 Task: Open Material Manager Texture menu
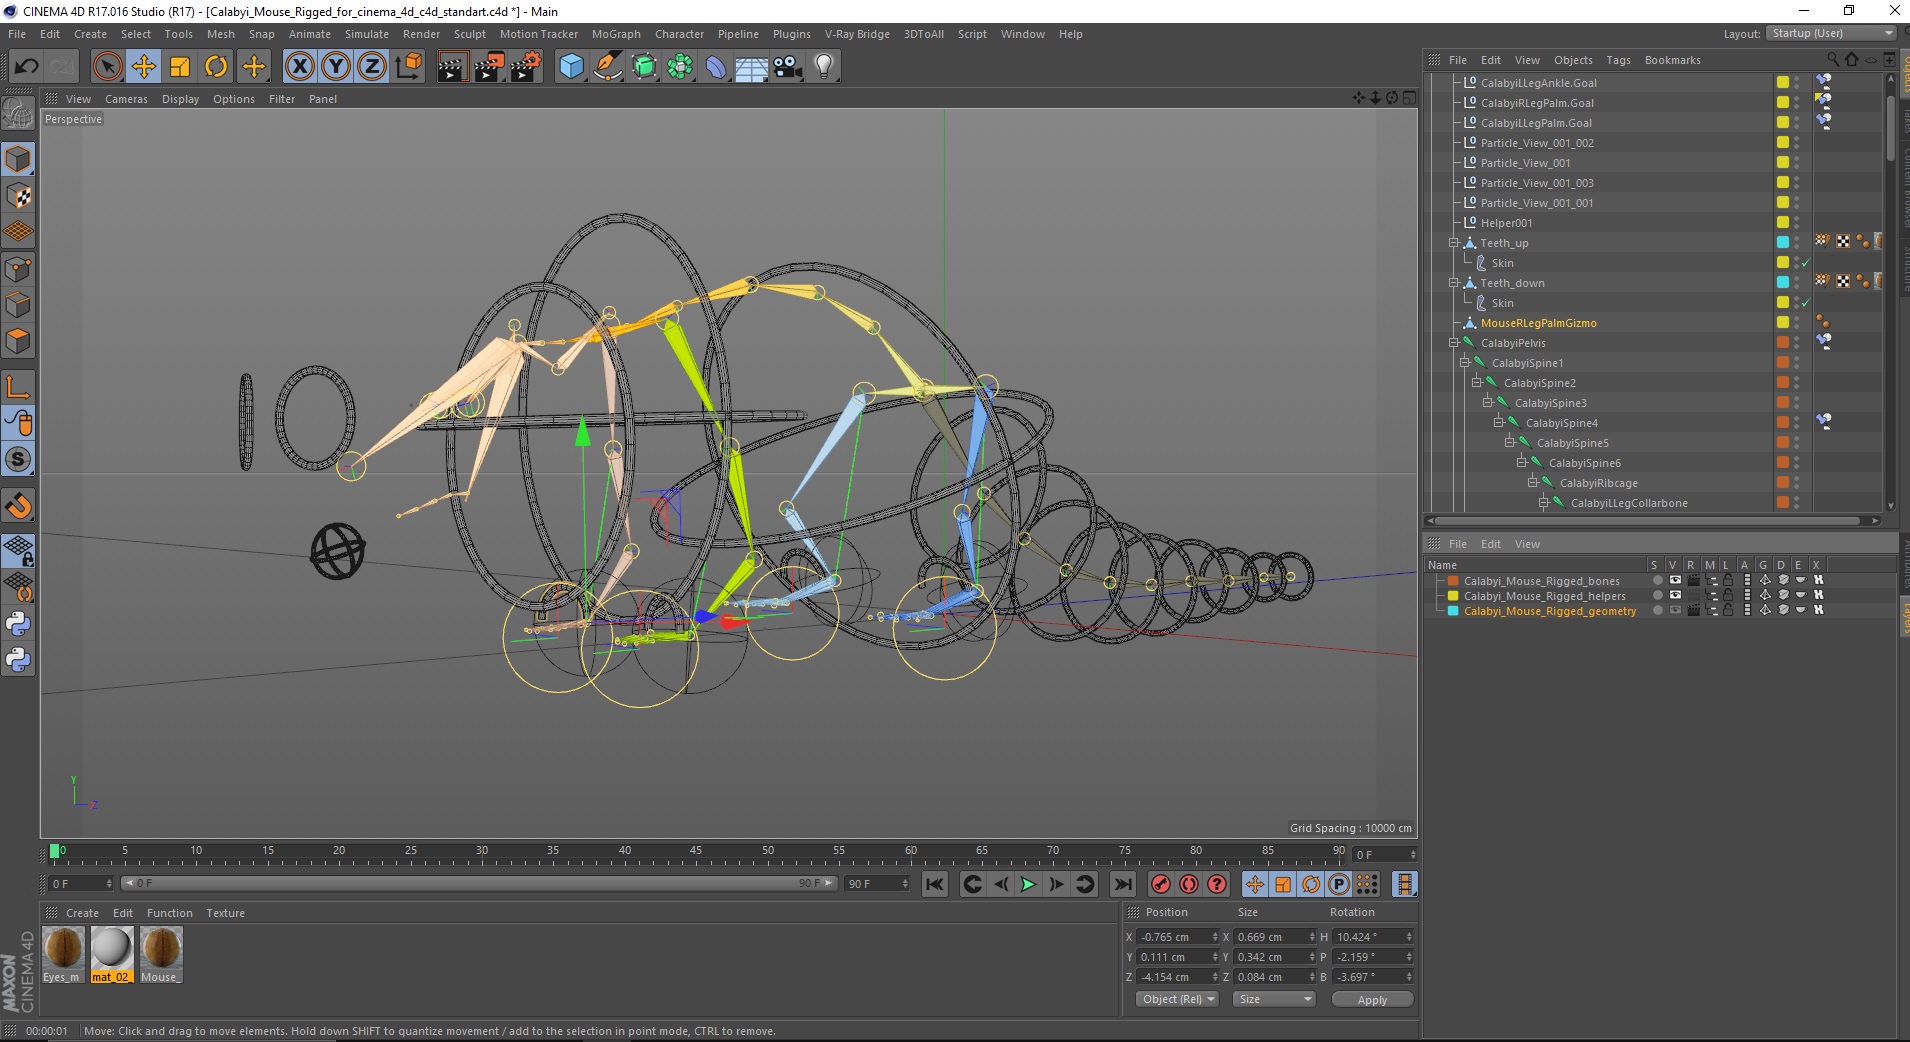(225, 913)
